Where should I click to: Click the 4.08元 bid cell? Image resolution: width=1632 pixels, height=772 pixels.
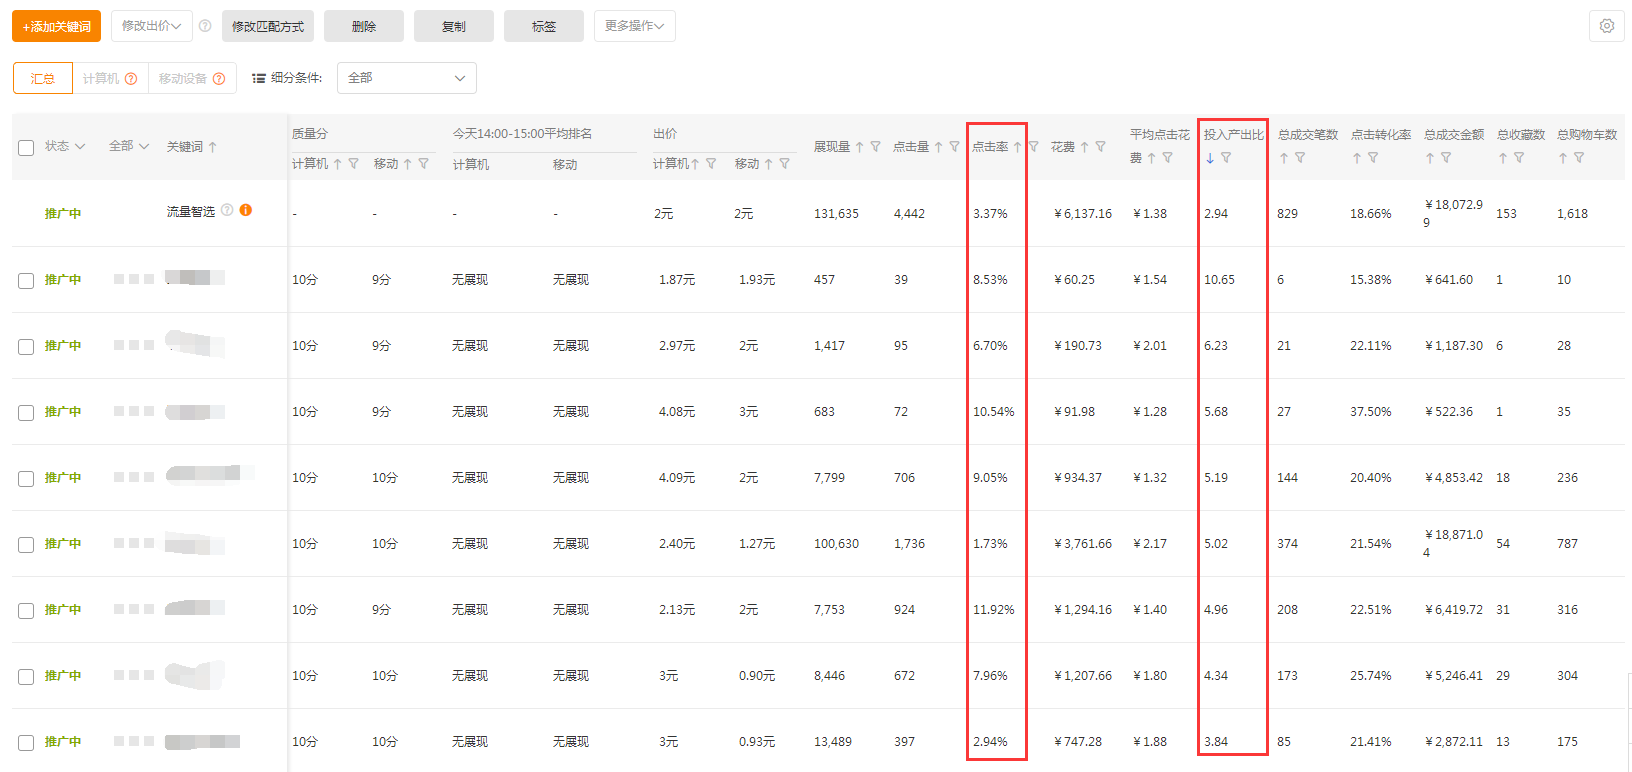677,412
